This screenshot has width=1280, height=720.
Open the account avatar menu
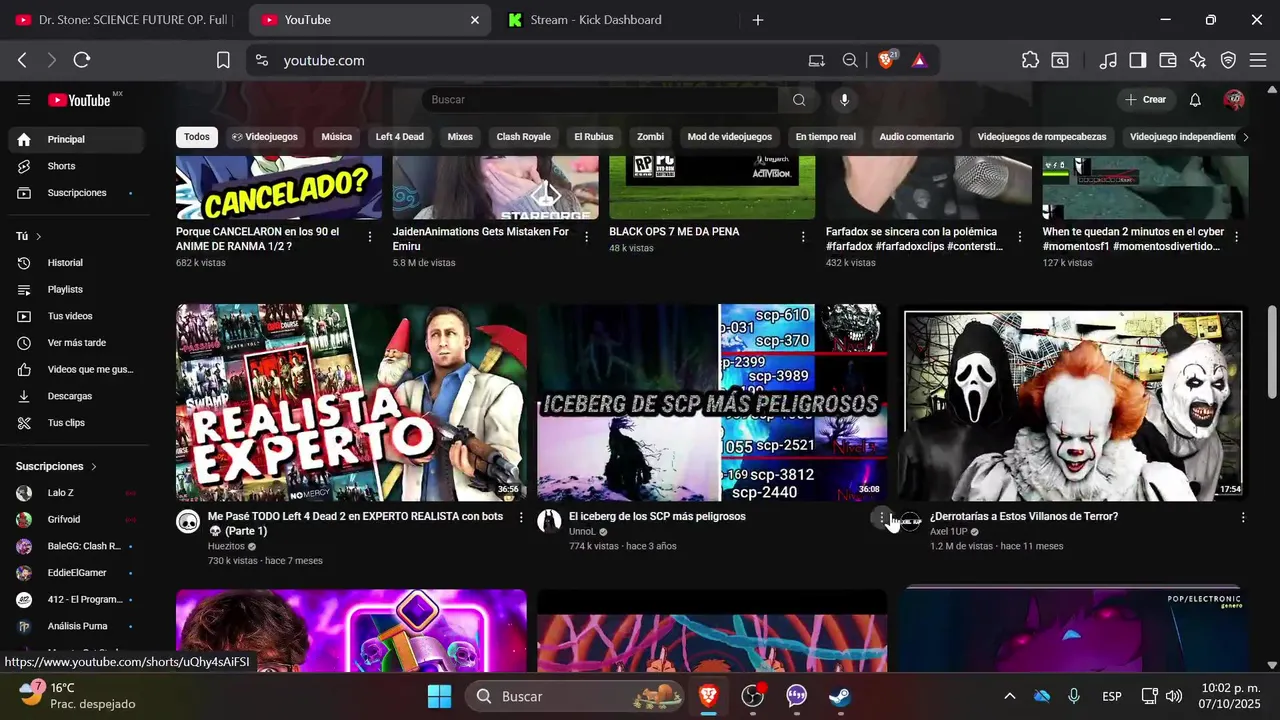(1234, 100)
